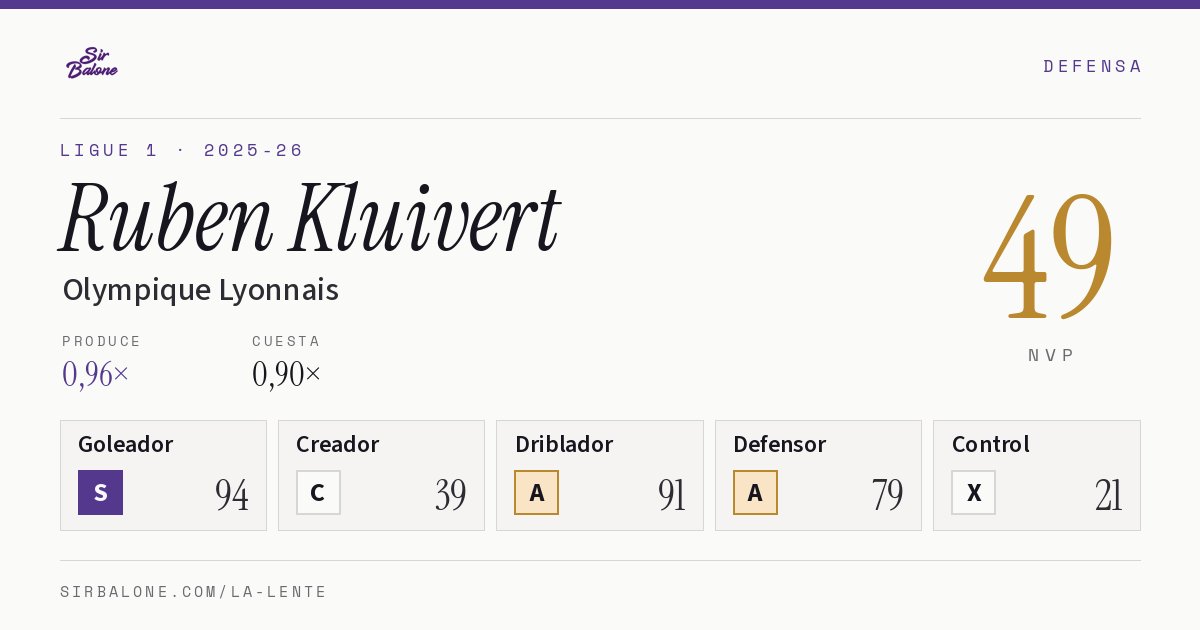The image size is (1200, 630).
Task: Click the Ligue 1 · 2025-26 label
Action: pyautogui.click(x=182, y=150)
